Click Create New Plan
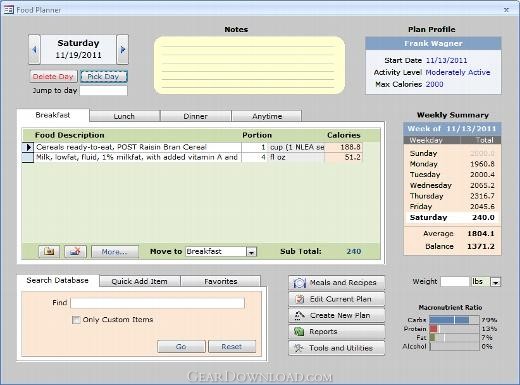Image resolution: width=520 pixels, height=385 pixels. (337, 315)
